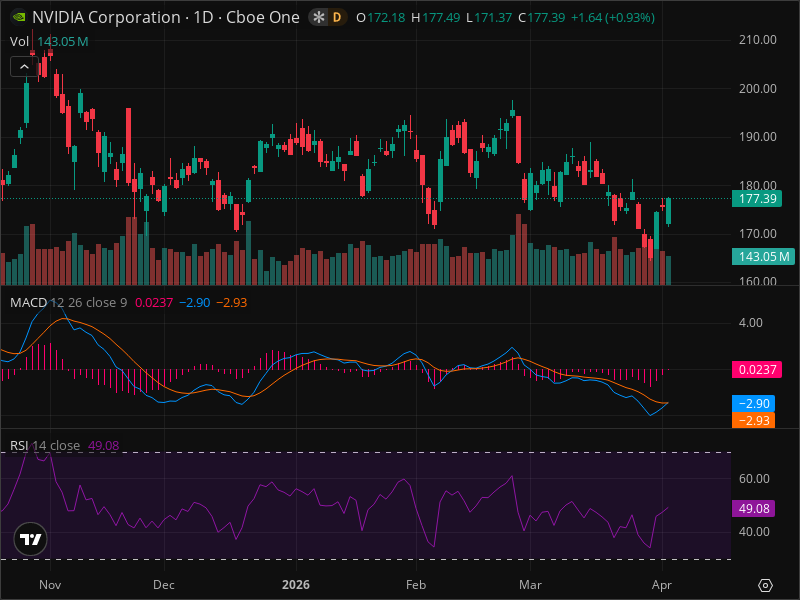800x600 pixels.
Task: Click the blue −2.90 MACD axis label
Action: pos(754,404)
